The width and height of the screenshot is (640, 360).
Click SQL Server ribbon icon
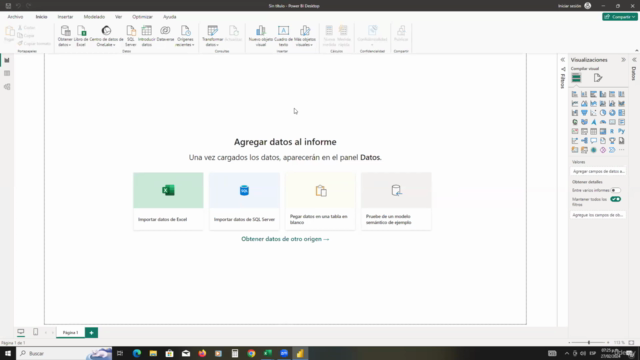coord(131,36)
